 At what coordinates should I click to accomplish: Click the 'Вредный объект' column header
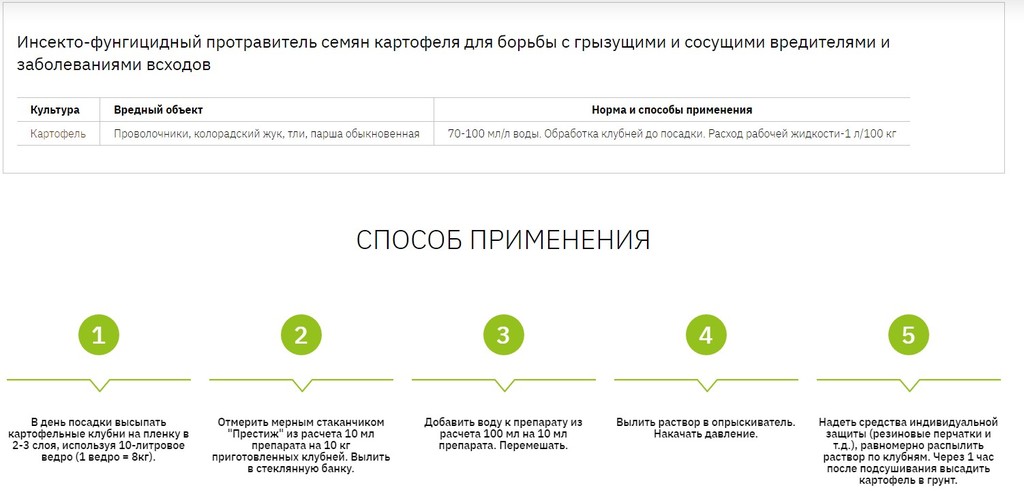(158, 110)
